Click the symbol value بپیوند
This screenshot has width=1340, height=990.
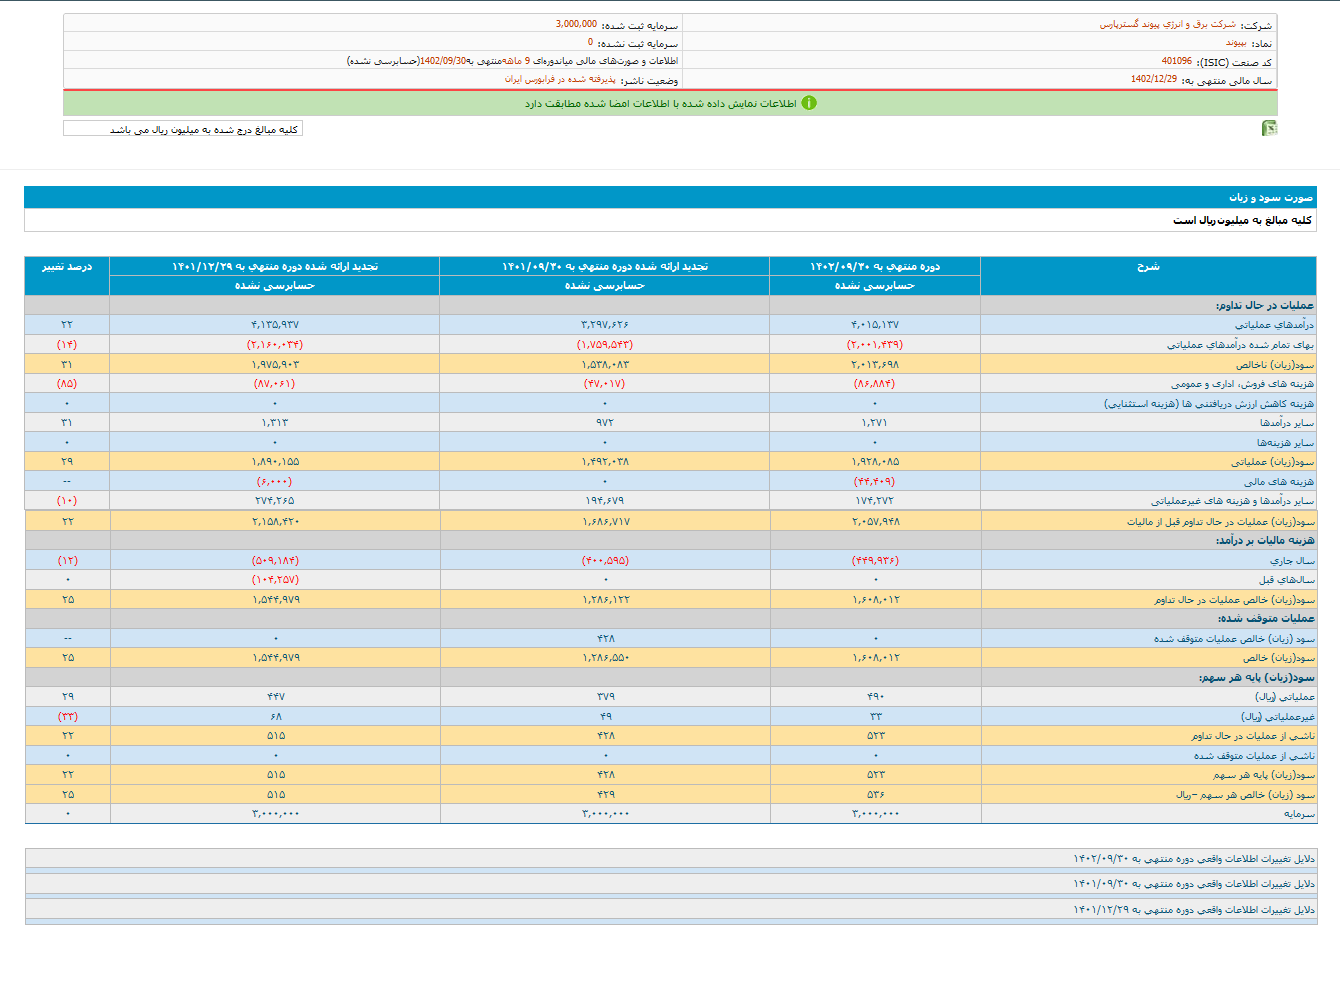tap(1236, 43)
